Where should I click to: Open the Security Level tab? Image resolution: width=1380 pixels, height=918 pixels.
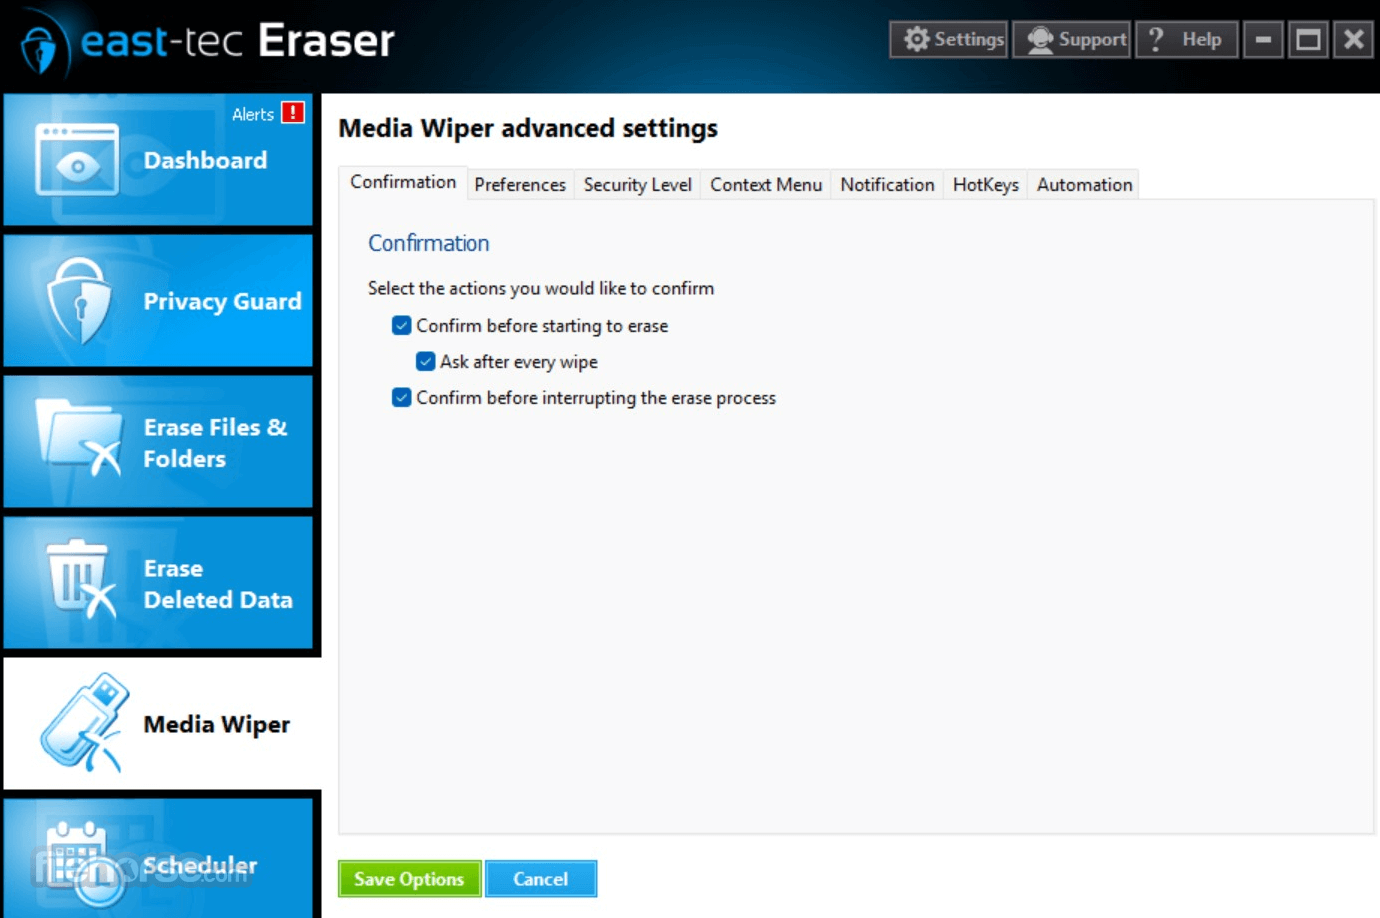638,184
